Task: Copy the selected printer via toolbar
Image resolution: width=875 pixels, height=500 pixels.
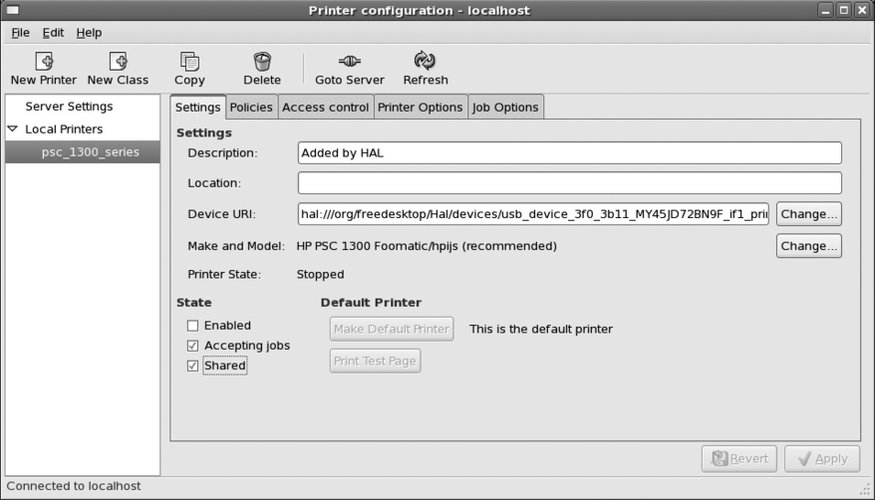Action: click(189, 62)
